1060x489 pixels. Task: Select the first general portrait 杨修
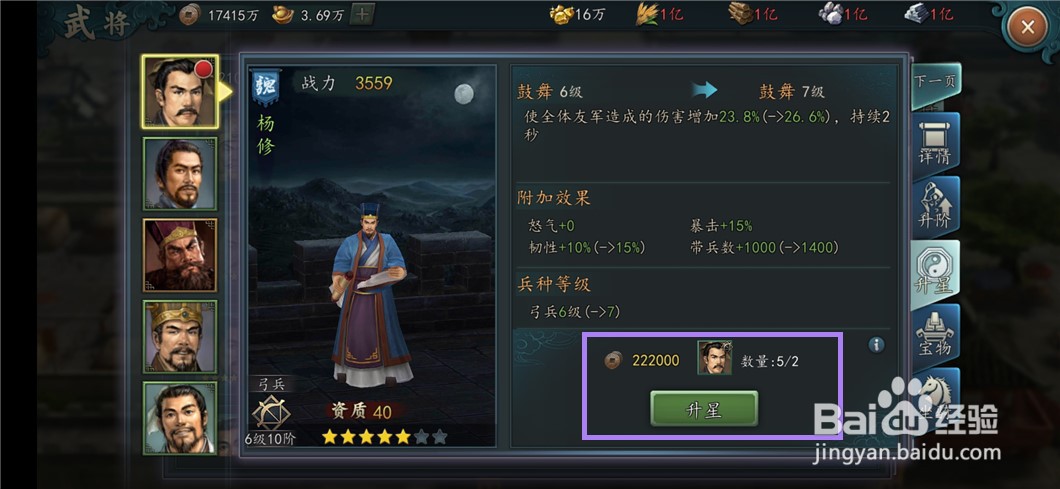click(x=180, y=92)
